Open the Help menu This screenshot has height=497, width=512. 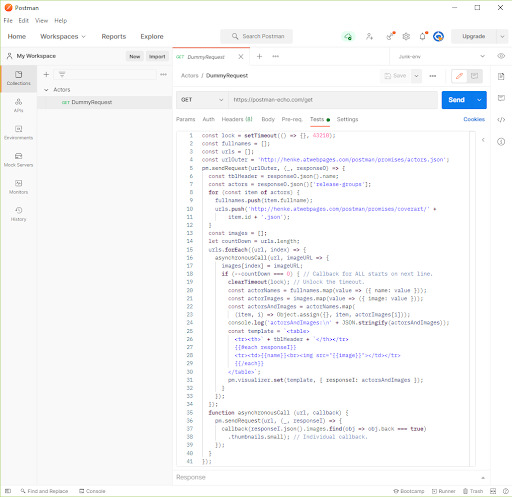61,21
